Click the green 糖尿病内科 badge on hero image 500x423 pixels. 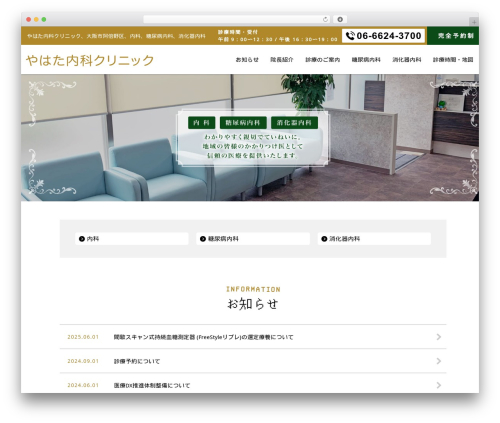click(x=243, y=123)
